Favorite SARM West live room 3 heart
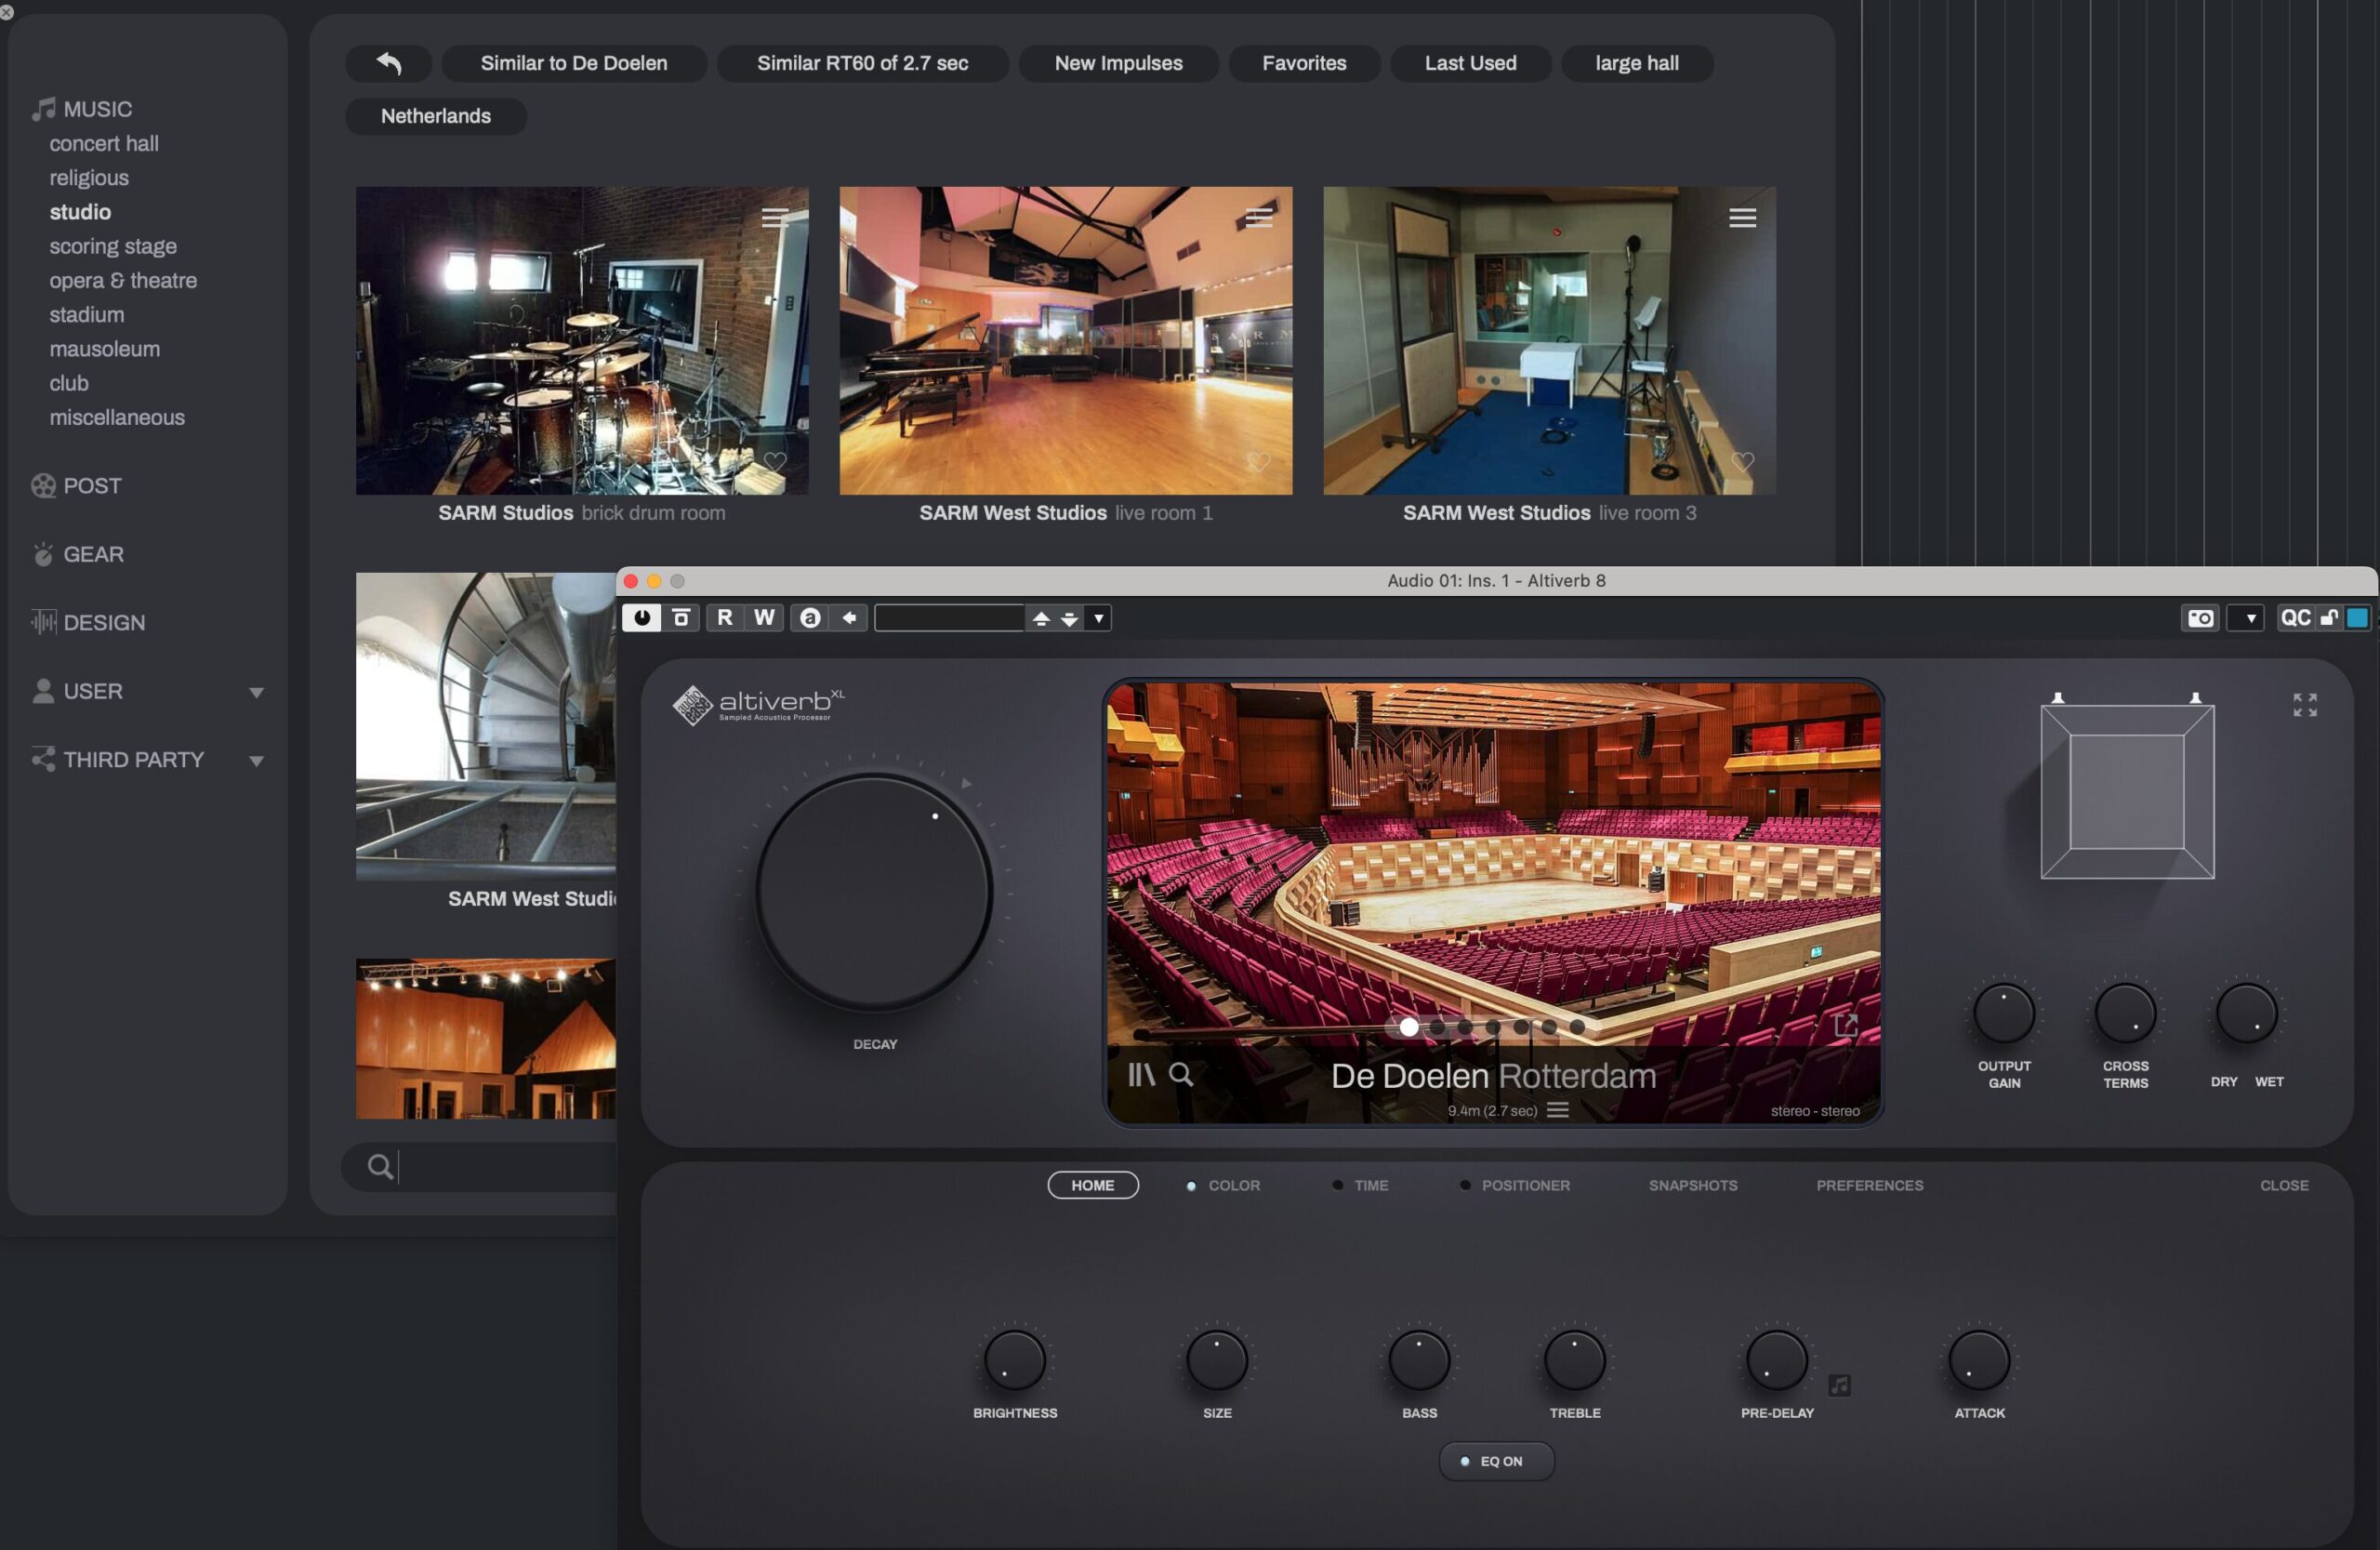 pos(1742,461)
